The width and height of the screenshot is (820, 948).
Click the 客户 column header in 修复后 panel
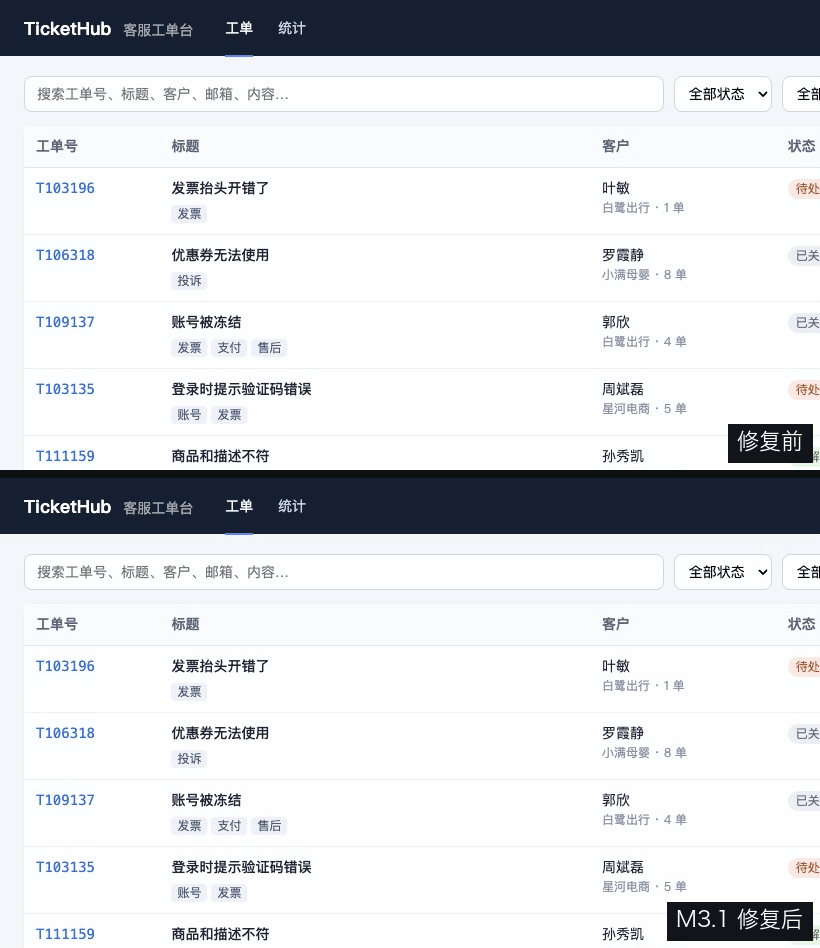pyautogui.click(x=616, y=625)
